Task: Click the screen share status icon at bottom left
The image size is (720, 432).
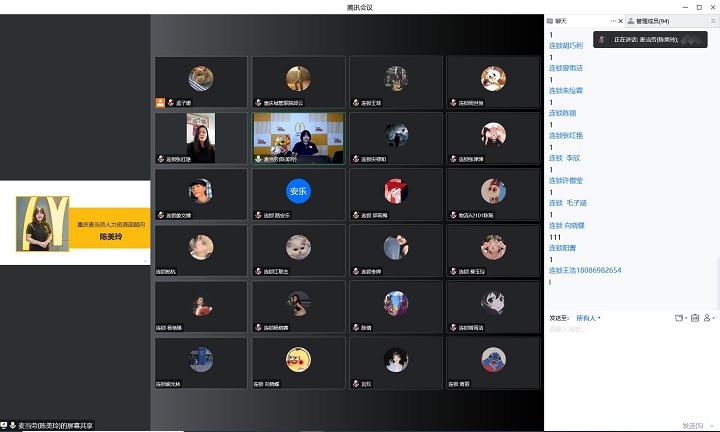Action: click(5, 426)
